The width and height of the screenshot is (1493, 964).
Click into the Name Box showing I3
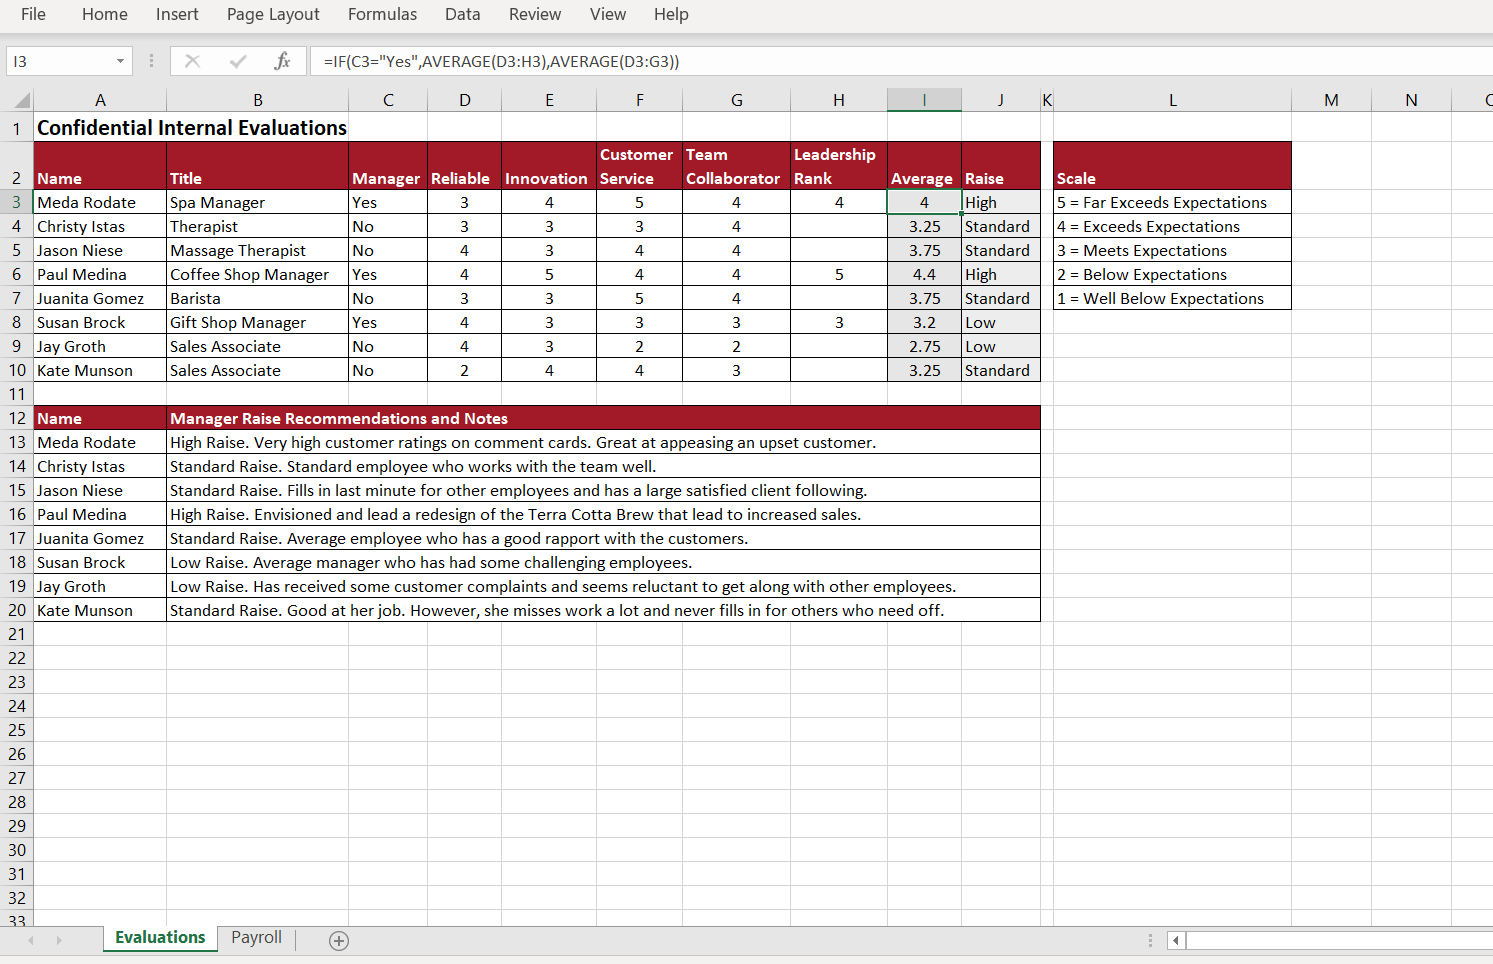(x=60, y=61)
